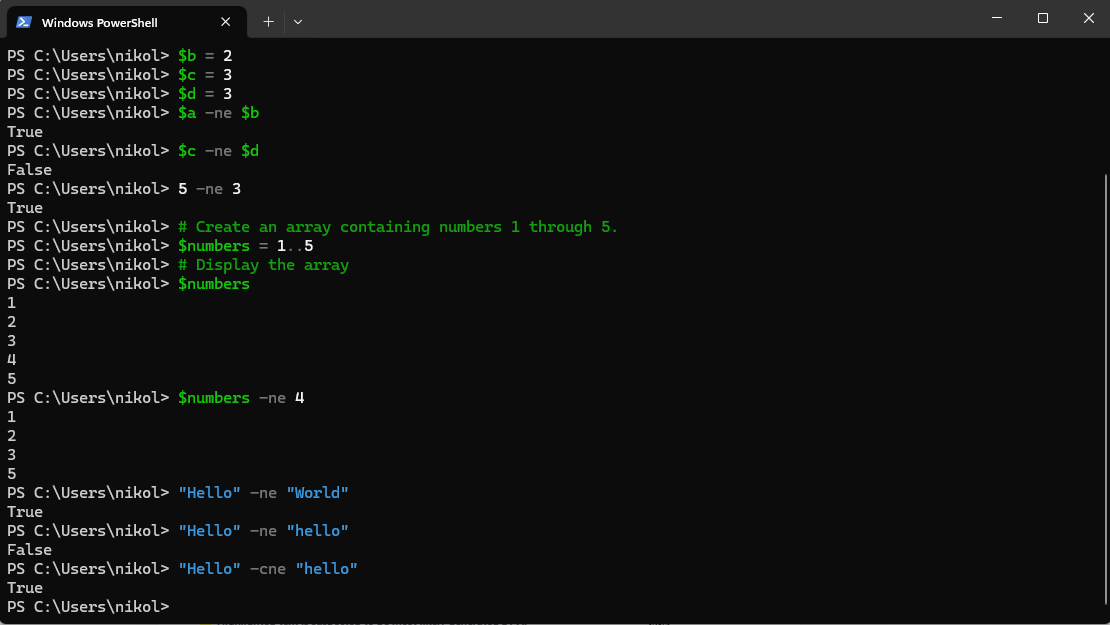Click the True output under 5 -ne 3
The width and height of the screenshot is (1110, 625).
25,208
